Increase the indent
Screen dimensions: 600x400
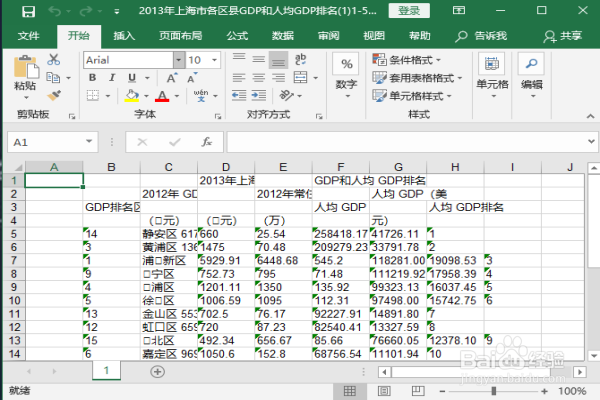point(259,95)
